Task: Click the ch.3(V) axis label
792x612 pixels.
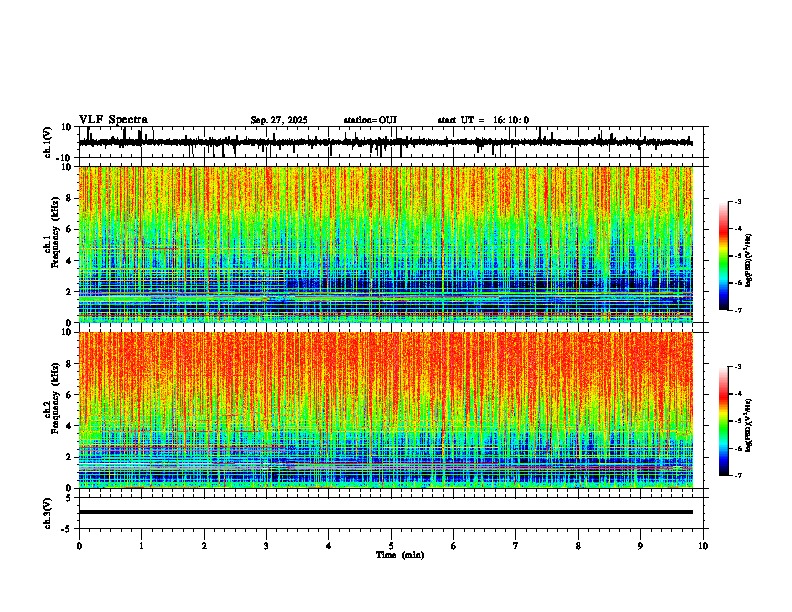Action: 48,513
